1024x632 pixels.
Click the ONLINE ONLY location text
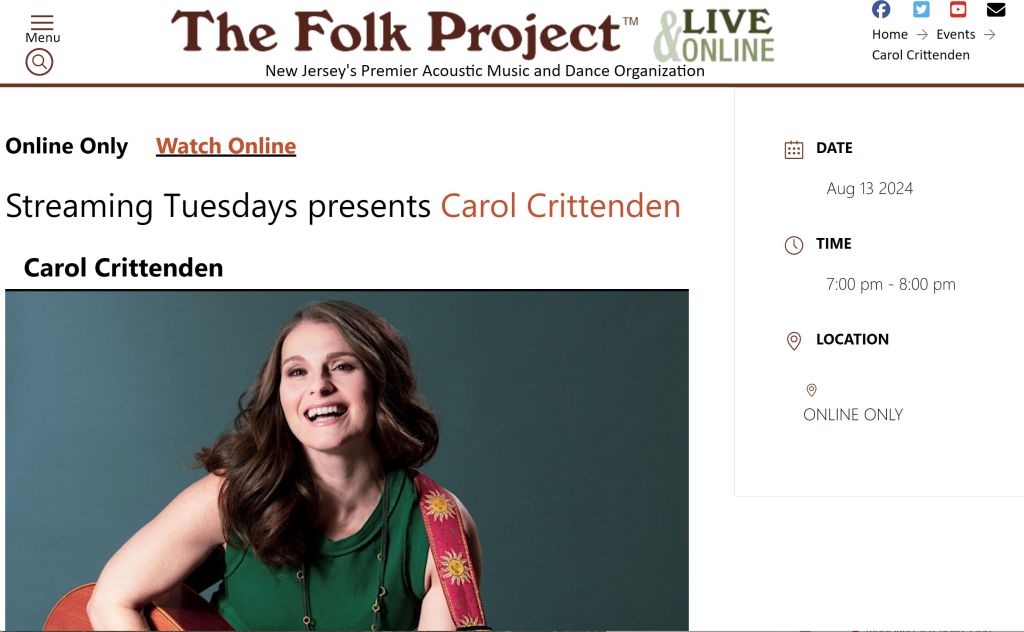853,415
